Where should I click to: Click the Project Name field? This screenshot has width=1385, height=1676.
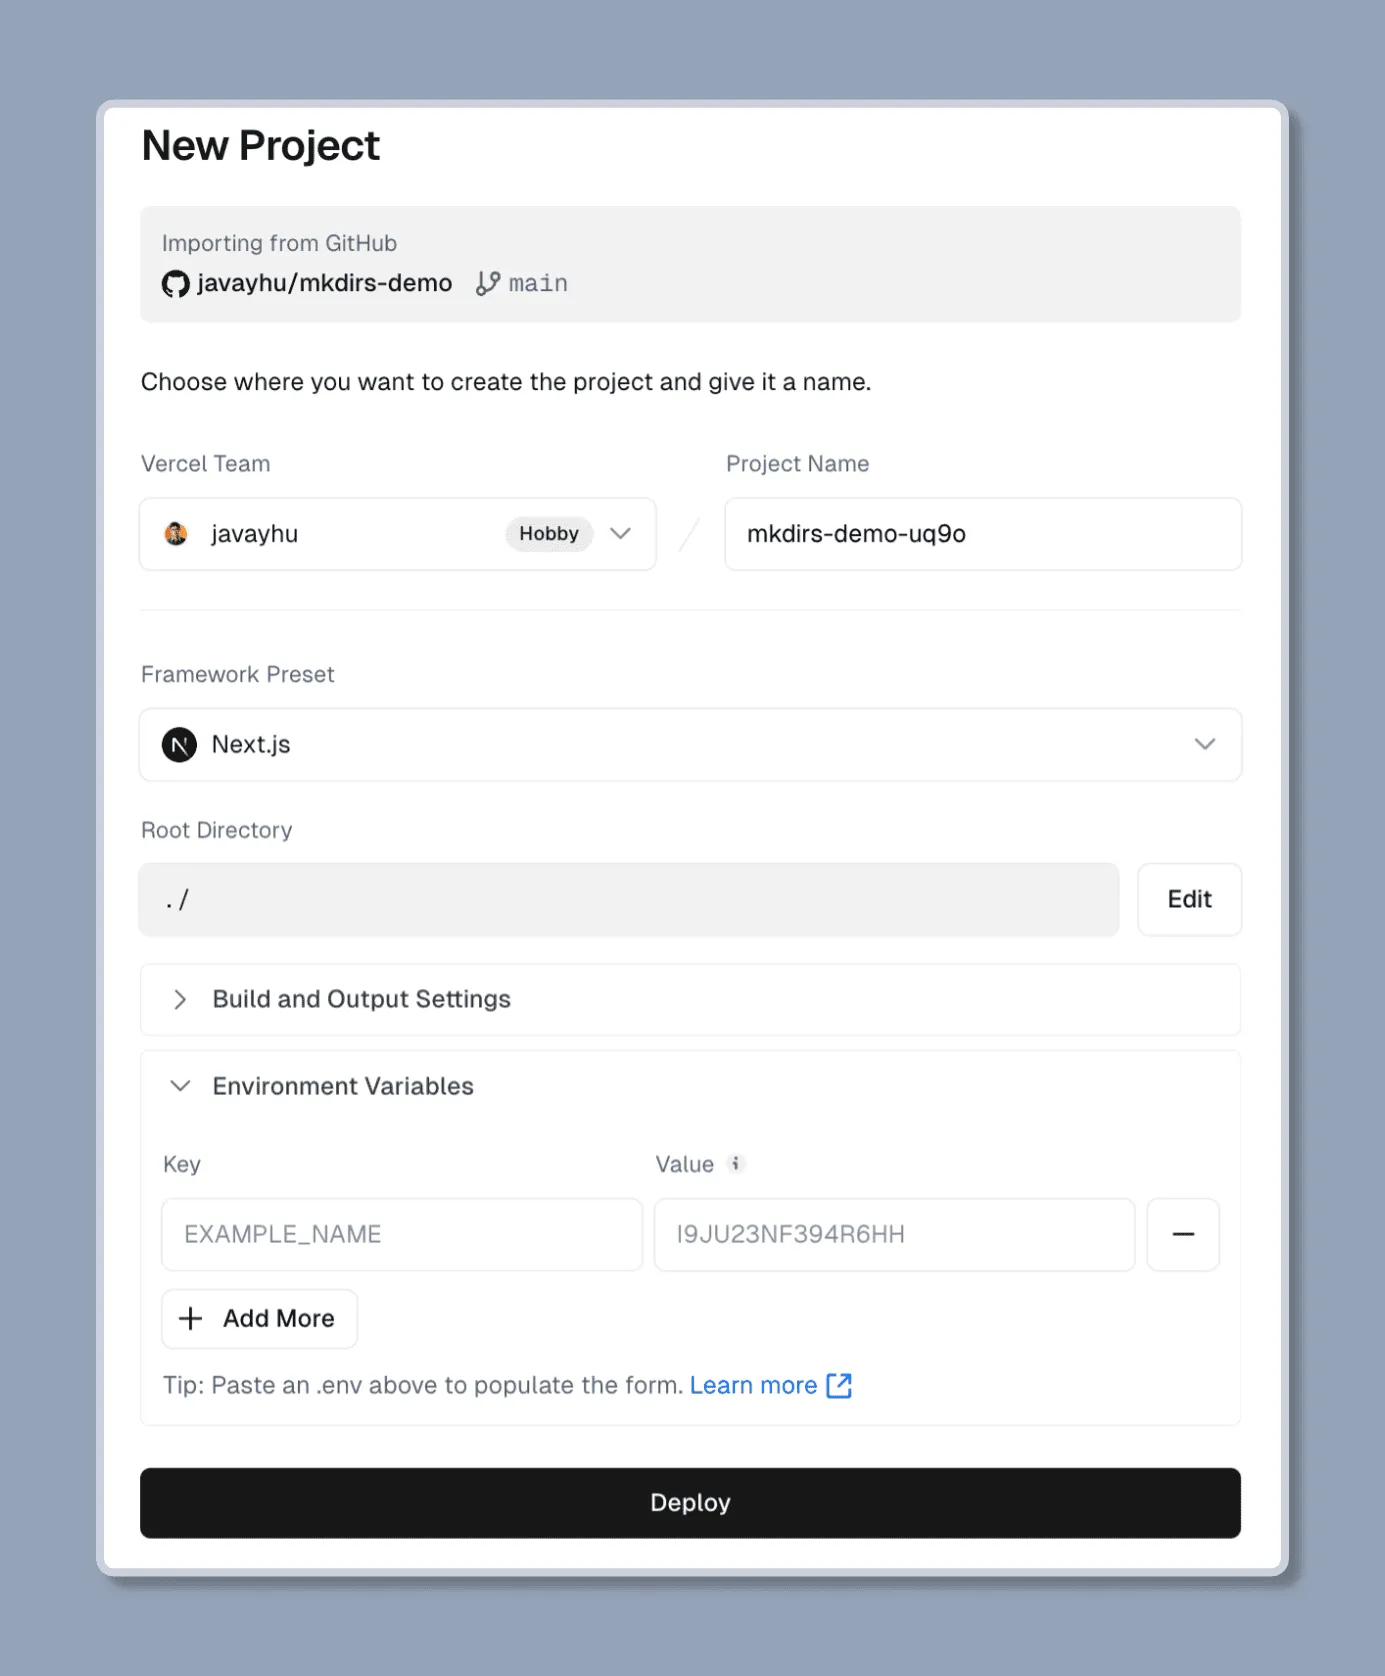pyautogui.click(x=982, y=533)
